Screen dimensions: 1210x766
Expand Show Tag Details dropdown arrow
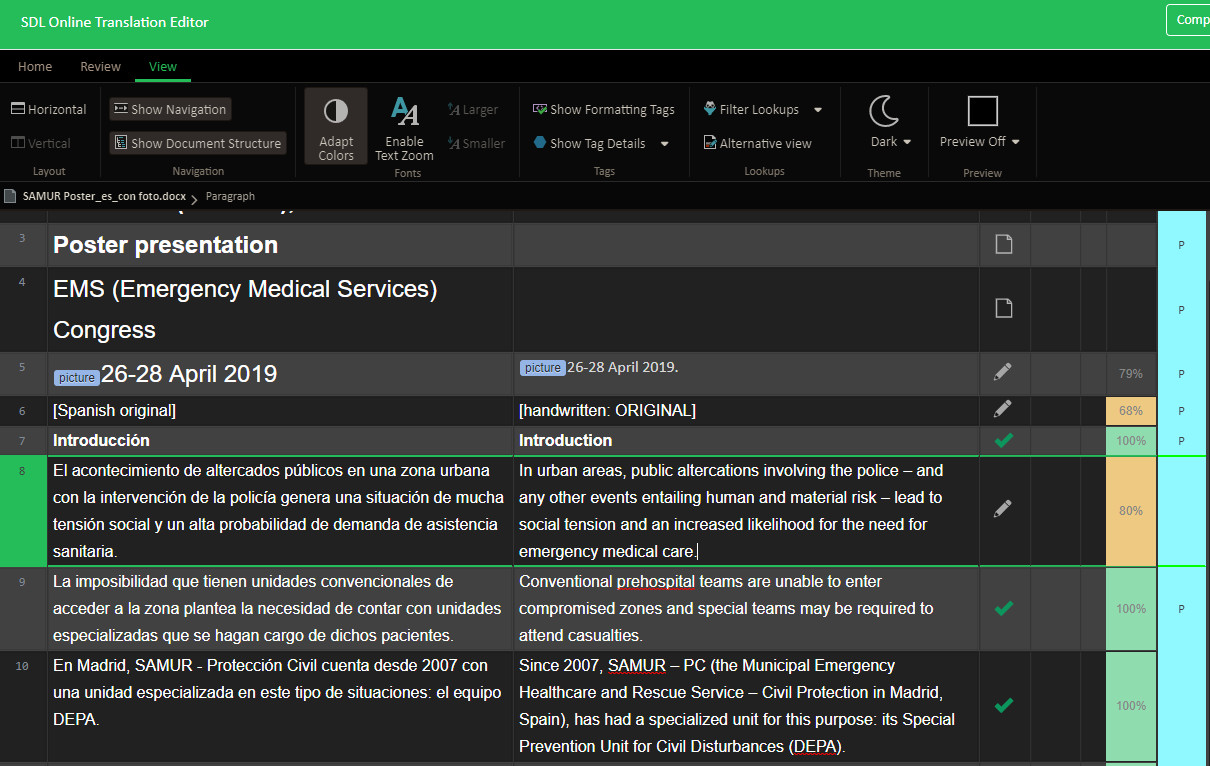click(x=664, y=143)
